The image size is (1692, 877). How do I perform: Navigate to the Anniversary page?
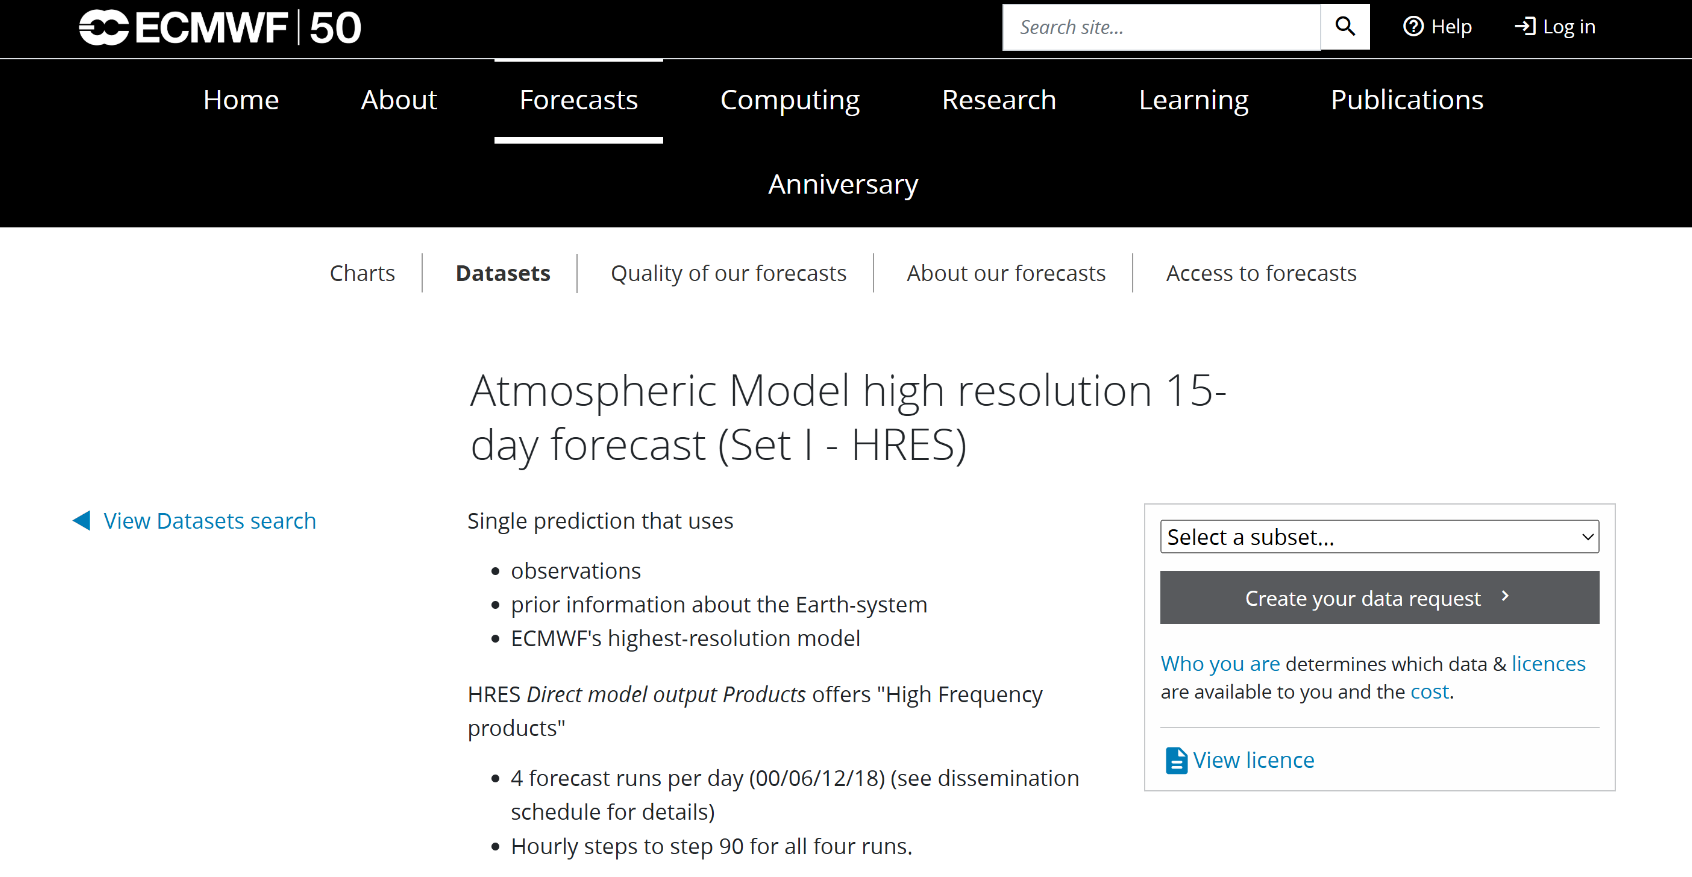click(x=843, y=185)
